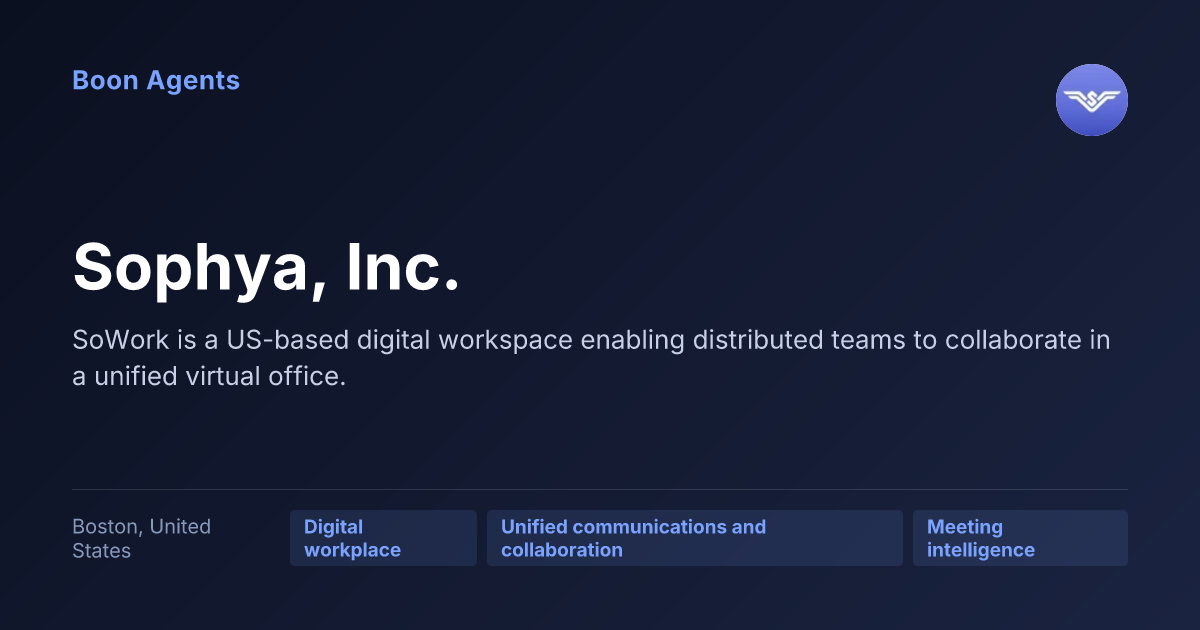
Task: Click the Boston, United States location text
Action: click(142, 538)
